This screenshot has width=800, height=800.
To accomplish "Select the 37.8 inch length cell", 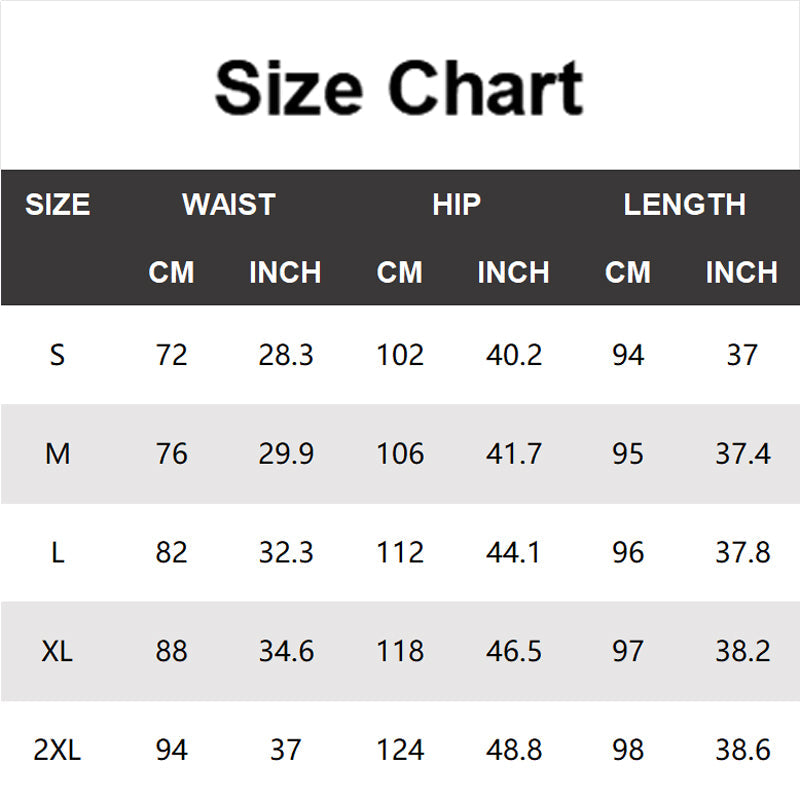I will (742, 553).
